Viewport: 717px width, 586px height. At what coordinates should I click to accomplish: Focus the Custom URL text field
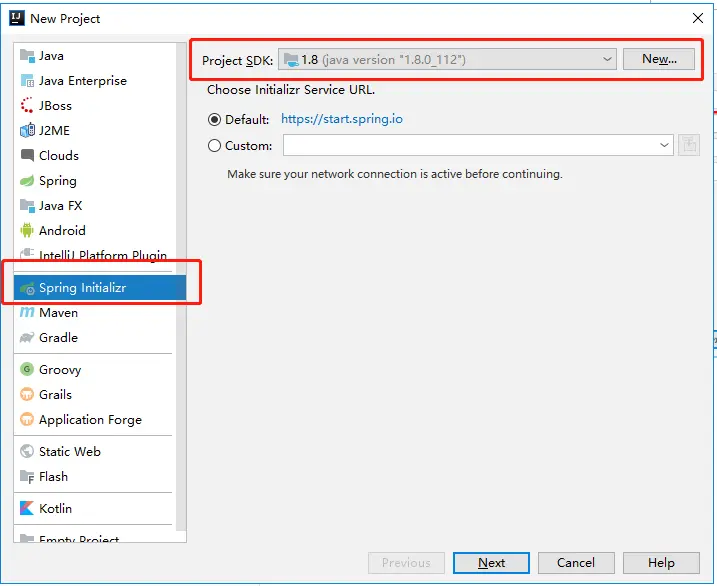[471, 145]
